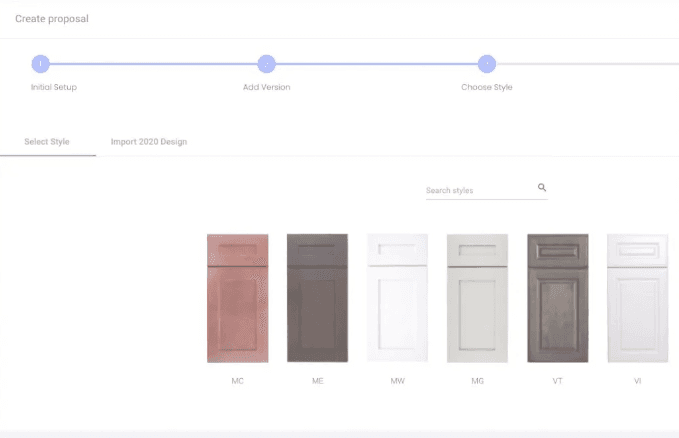This screenshot has width=679, height=438.
Task: Click the Add Version step label
Action: 266,87
